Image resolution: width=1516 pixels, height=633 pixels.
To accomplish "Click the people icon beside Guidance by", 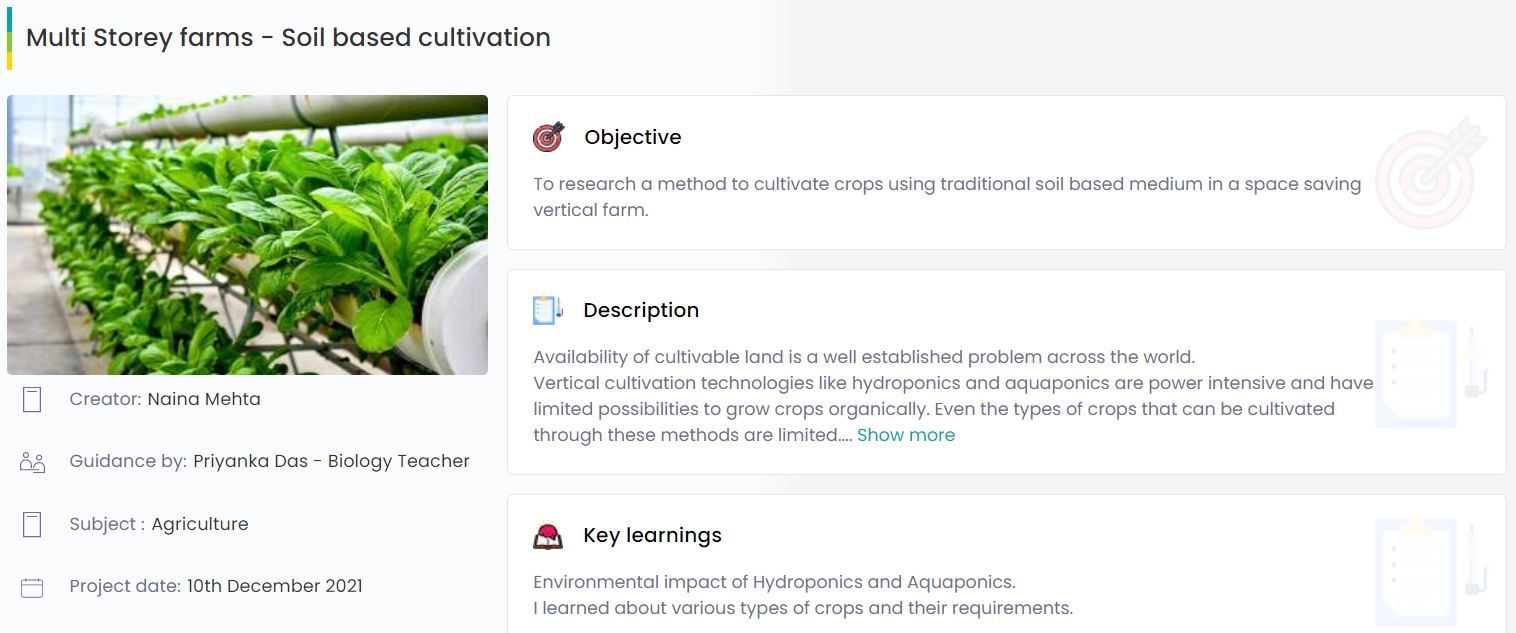I will 32,462.
